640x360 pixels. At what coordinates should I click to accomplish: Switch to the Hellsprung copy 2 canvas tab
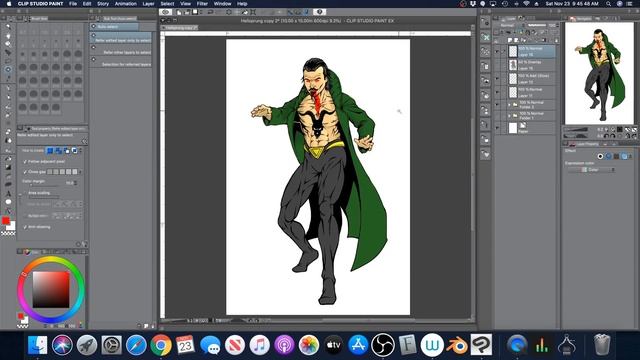point(180,28)
